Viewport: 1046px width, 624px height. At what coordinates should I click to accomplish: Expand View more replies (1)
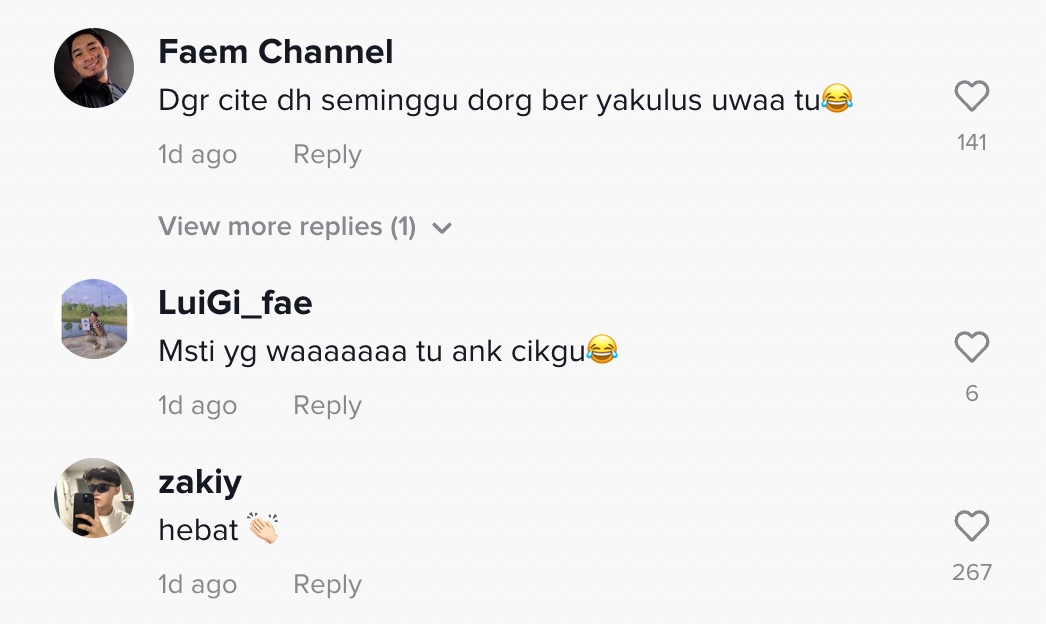click(287, 227)
